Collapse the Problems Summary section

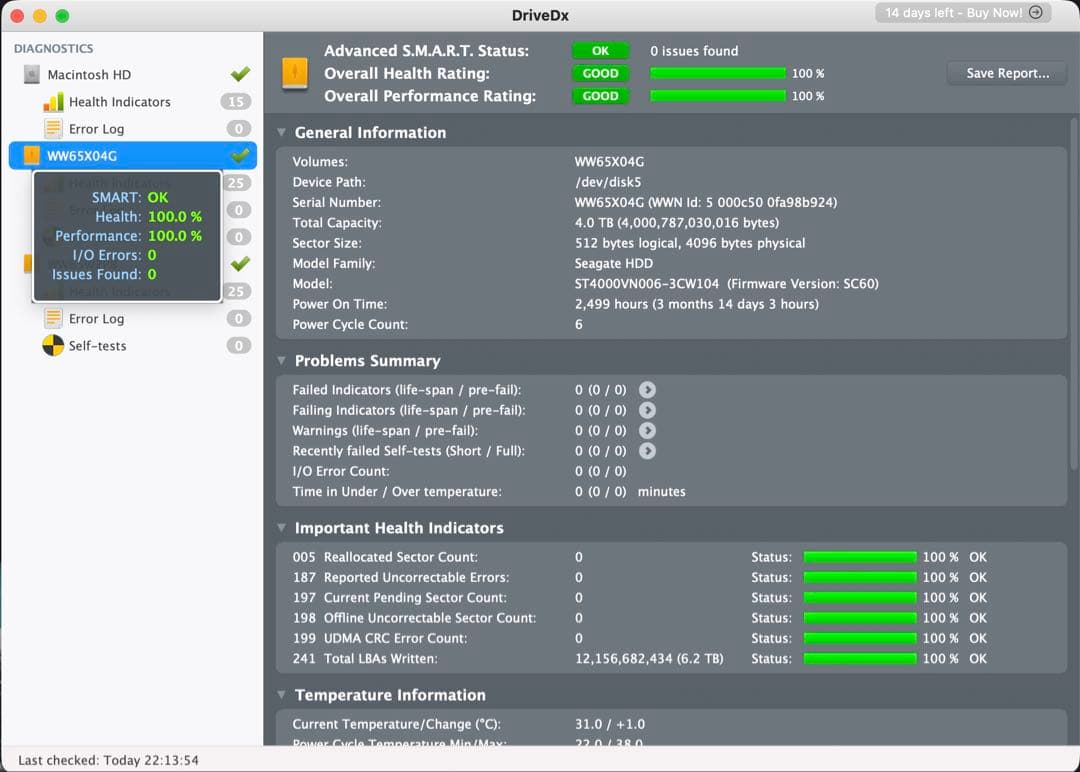[282, 360]
